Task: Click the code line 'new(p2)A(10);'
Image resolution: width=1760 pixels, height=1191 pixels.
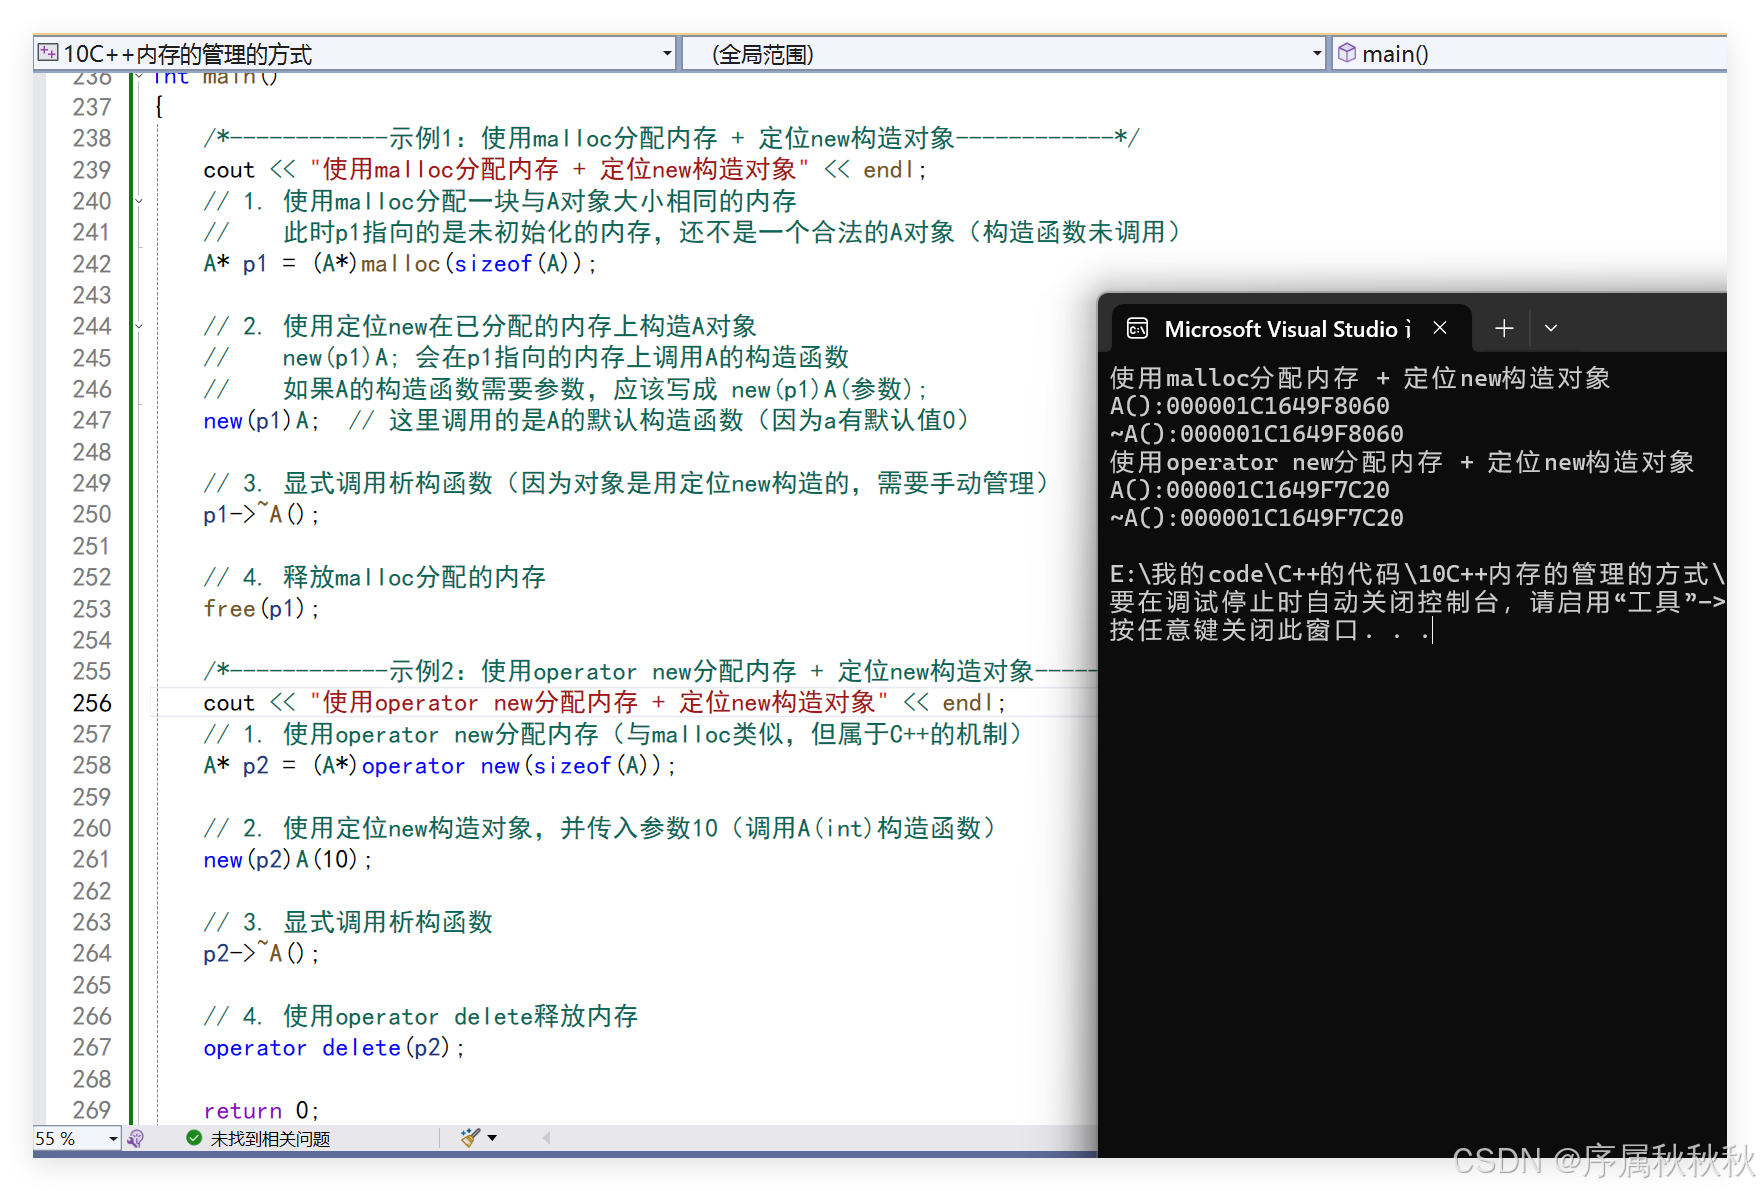Action: pyautogui.click(x=287, y=860)
